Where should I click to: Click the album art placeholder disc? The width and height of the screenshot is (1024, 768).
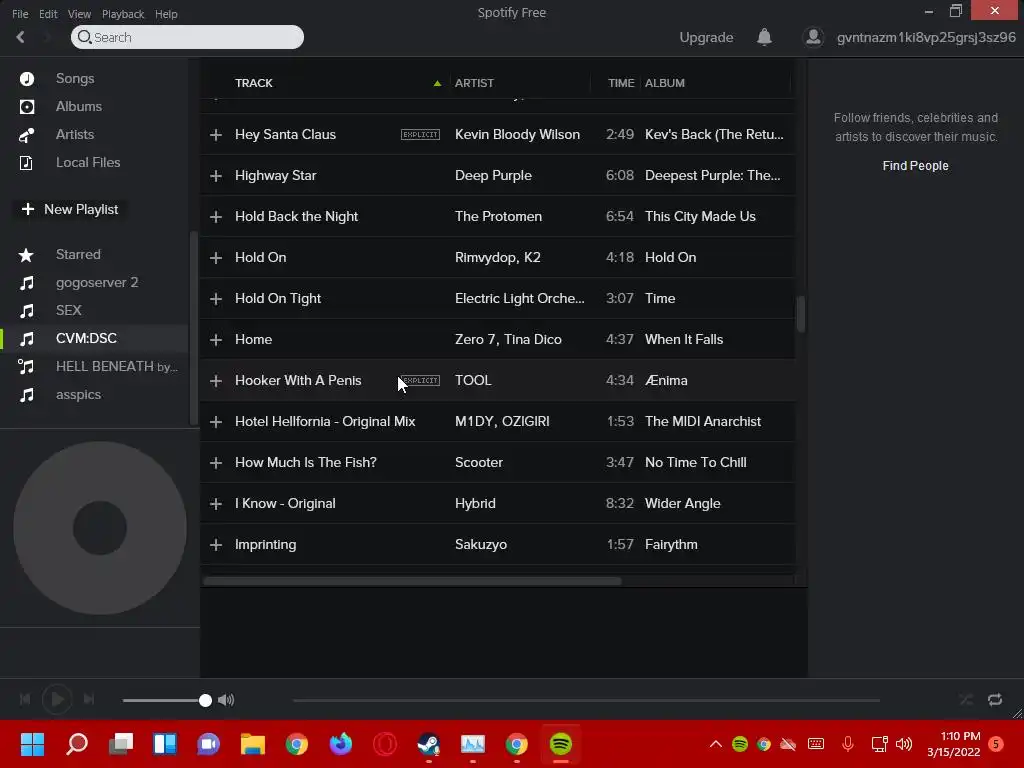pyautogui.click(x=100, y=528)
